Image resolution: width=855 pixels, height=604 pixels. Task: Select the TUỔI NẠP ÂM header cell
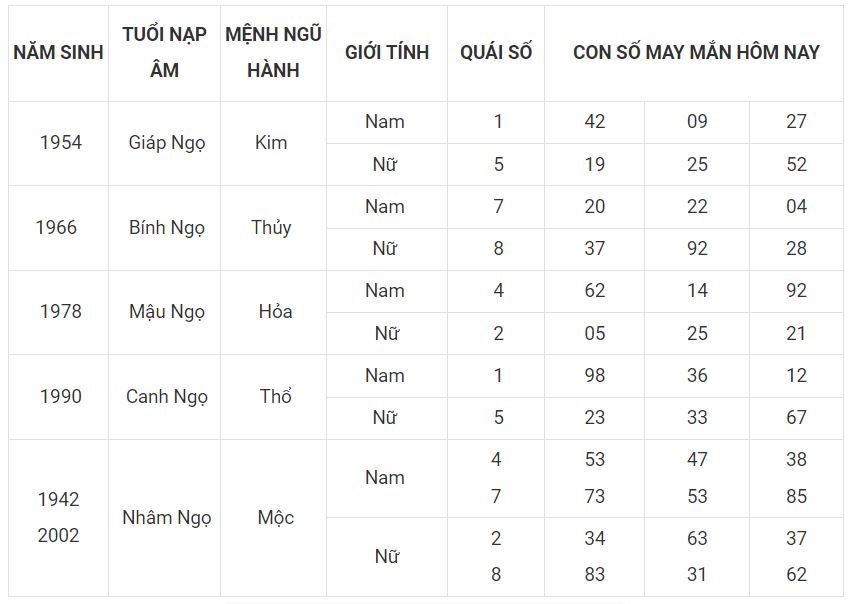tap(165, 52)
